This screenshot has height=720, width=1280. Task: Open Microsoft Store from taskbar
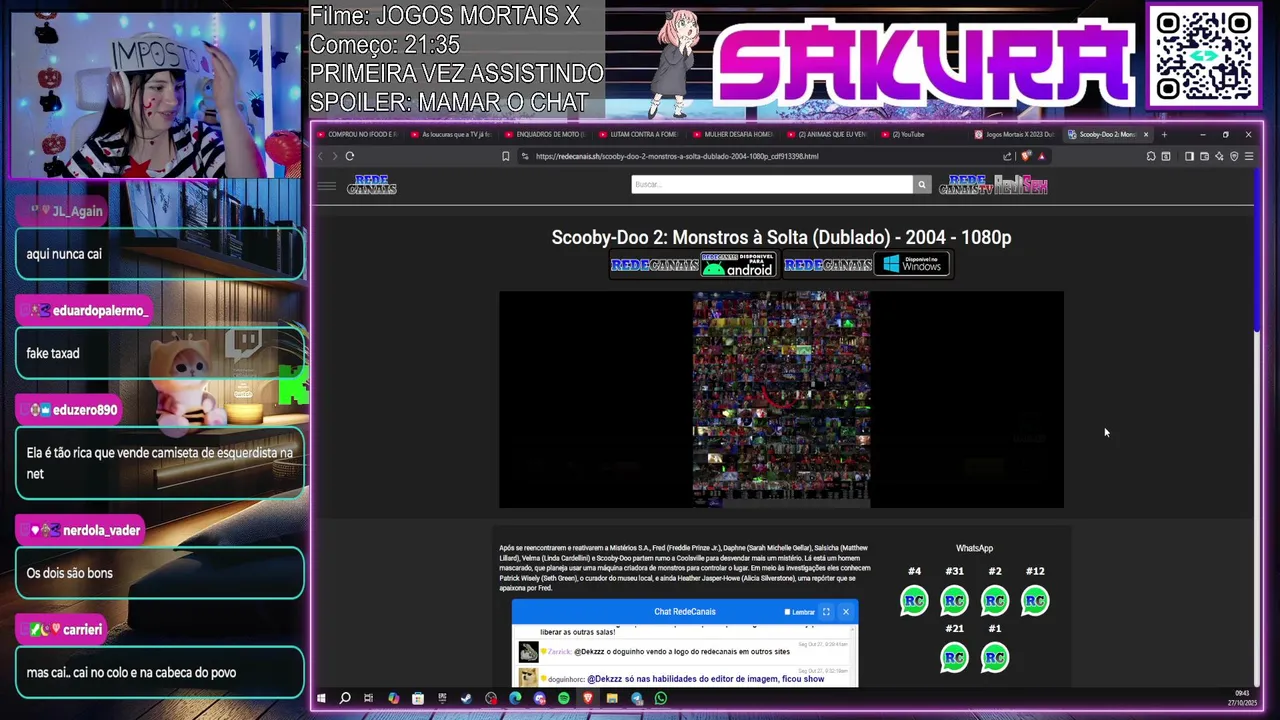[x=418, y=698]
